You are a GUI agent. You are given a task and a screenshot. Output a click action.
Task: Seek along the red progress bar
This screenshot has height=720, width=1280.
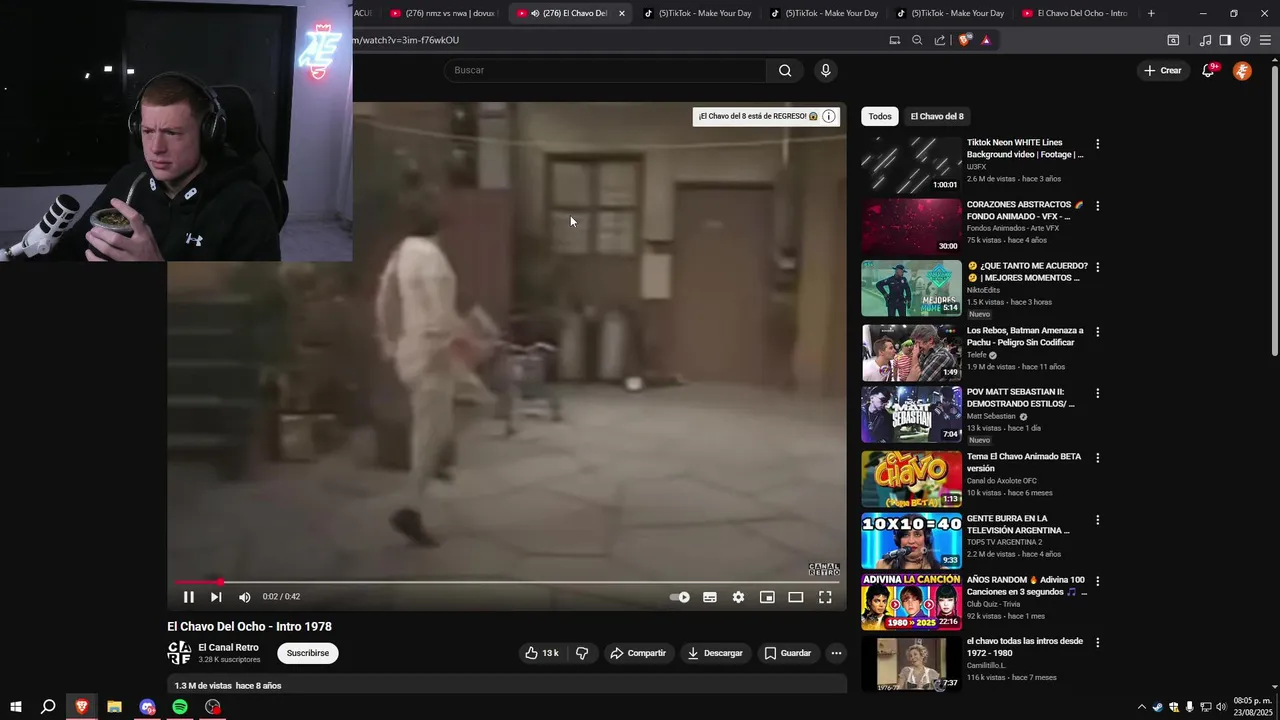[x=506, y=581]
